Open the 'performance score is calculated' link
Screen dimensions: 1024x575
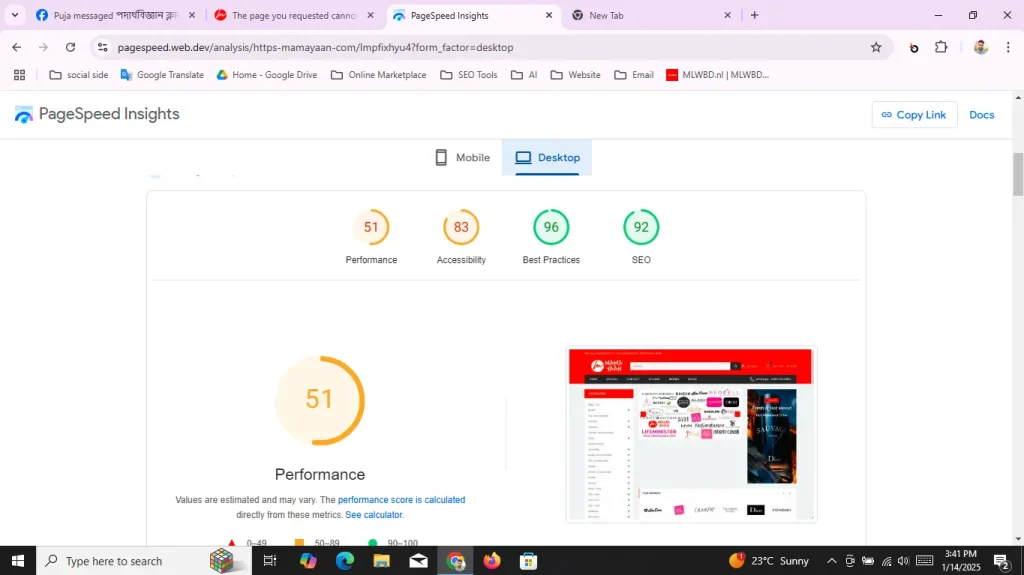tap(401, 500)
